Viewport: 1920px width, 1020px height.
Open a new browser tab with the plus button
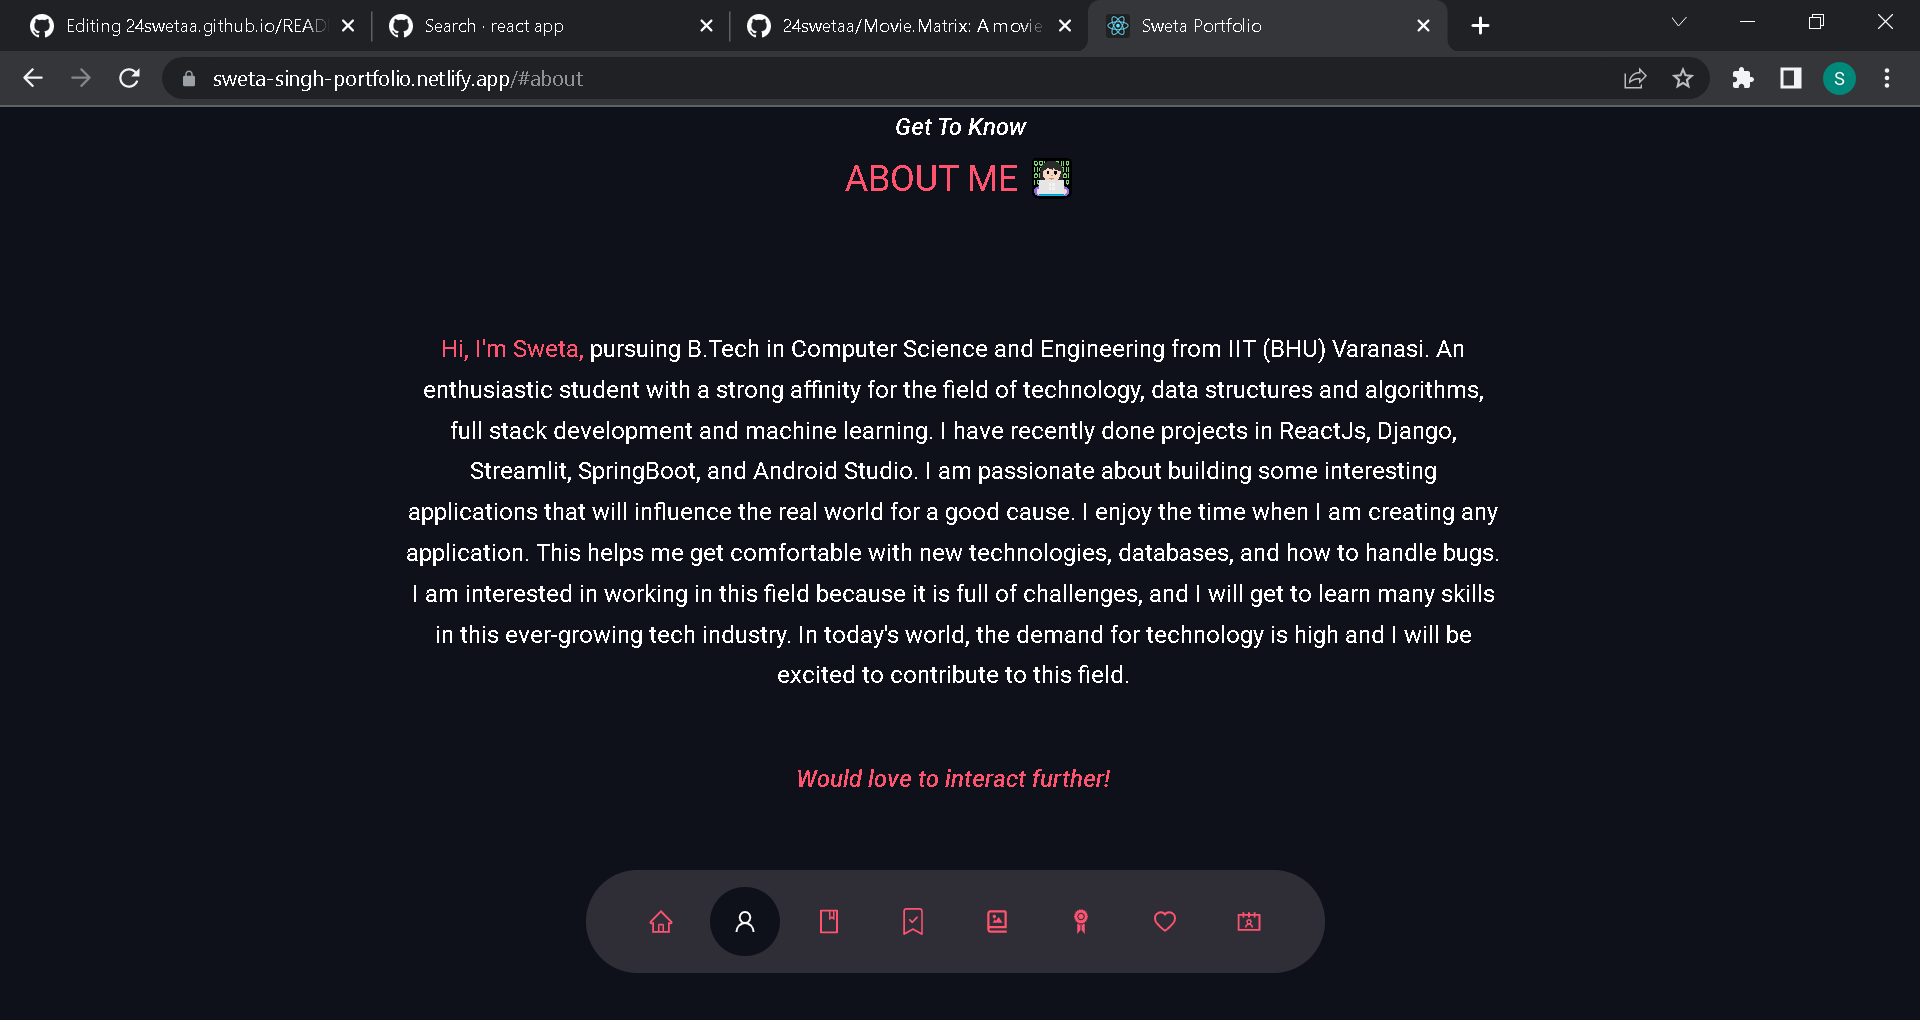(1480, 25)
